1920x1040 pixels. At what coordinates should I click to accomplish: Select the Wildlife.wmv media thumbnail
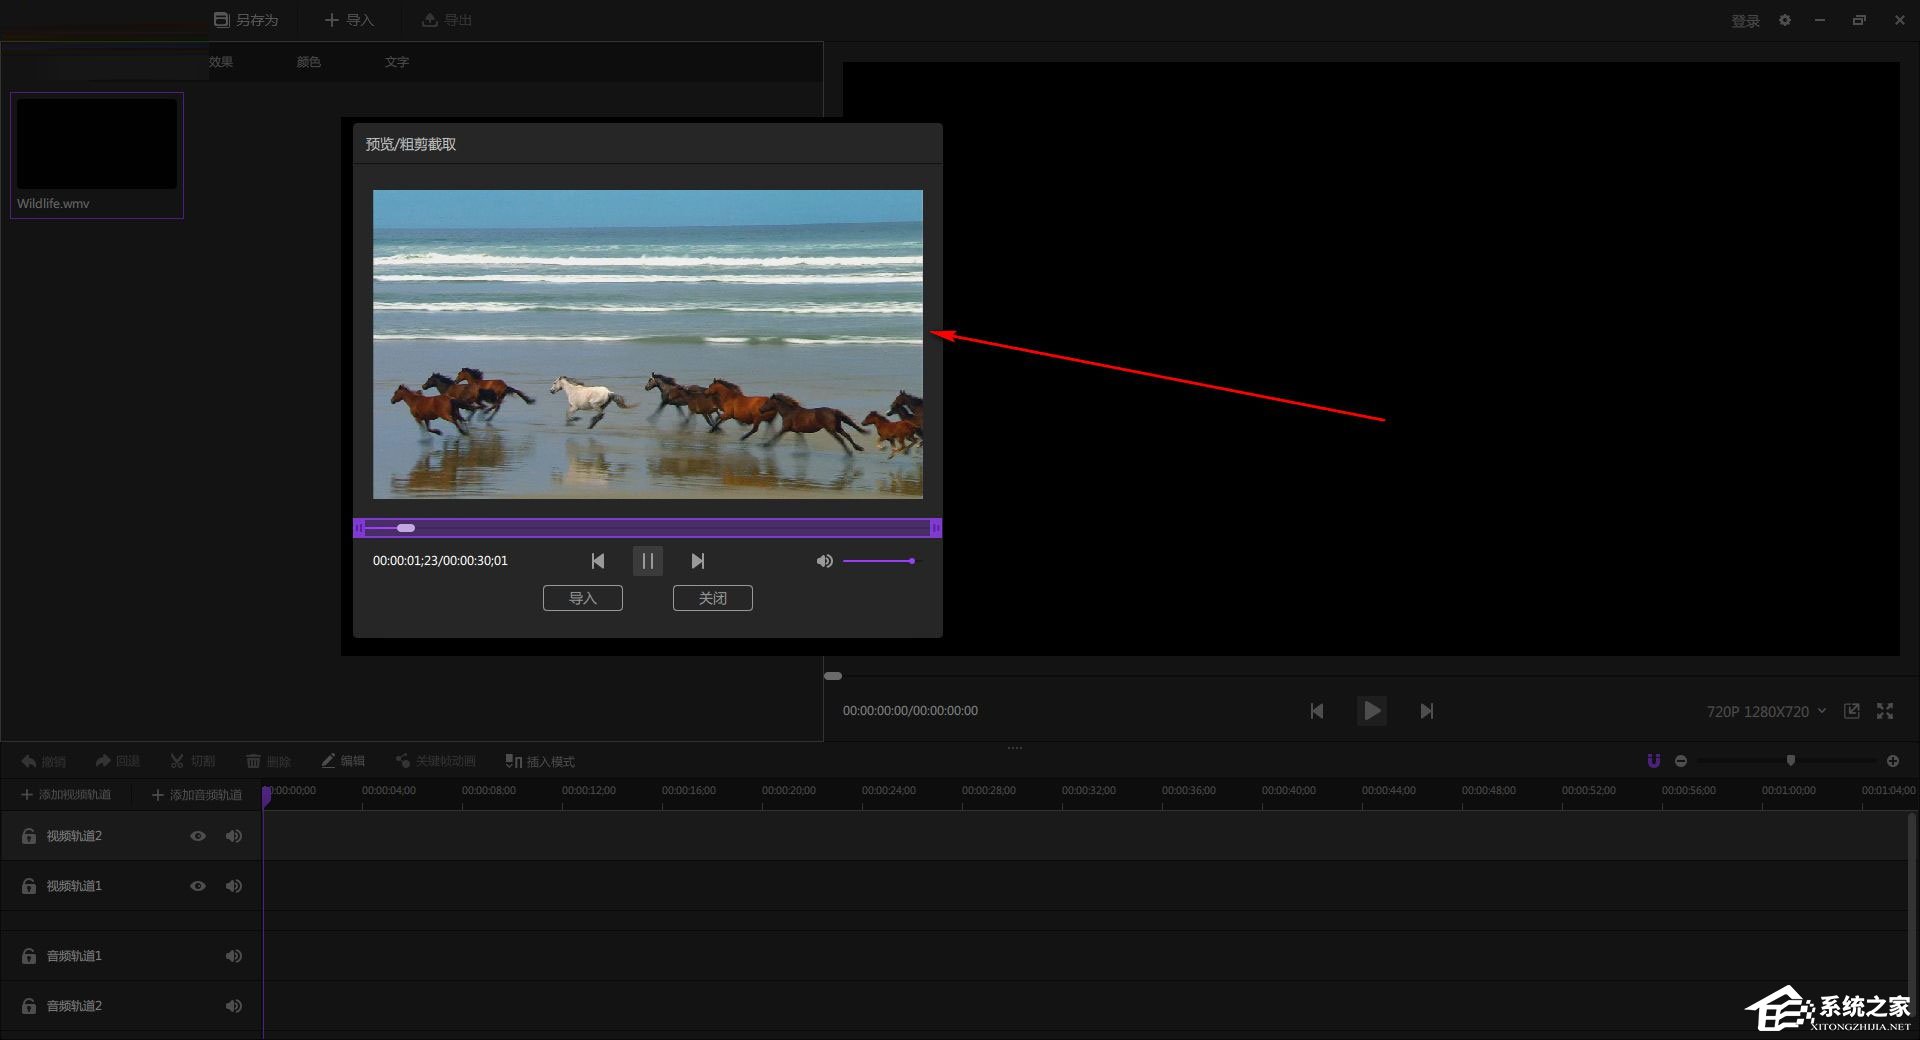coord(97,145)
